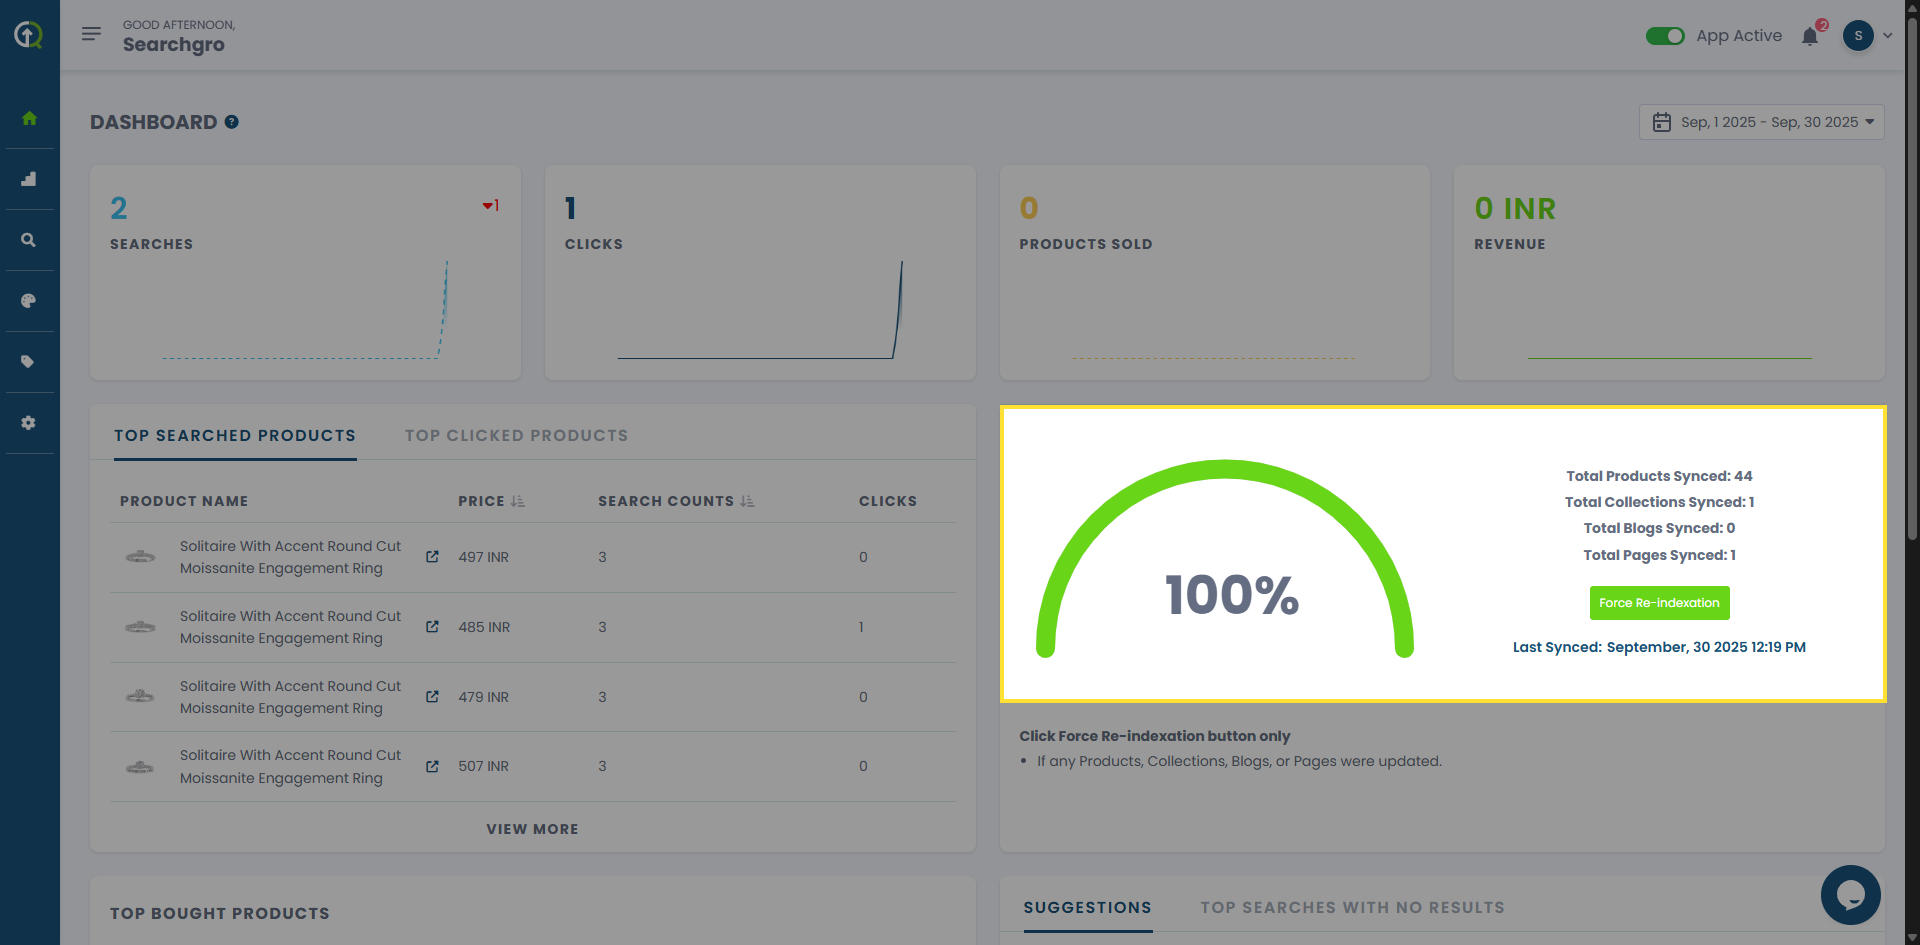
Task: Click the hamburger menu icon
Action: (x=91, y=34)
